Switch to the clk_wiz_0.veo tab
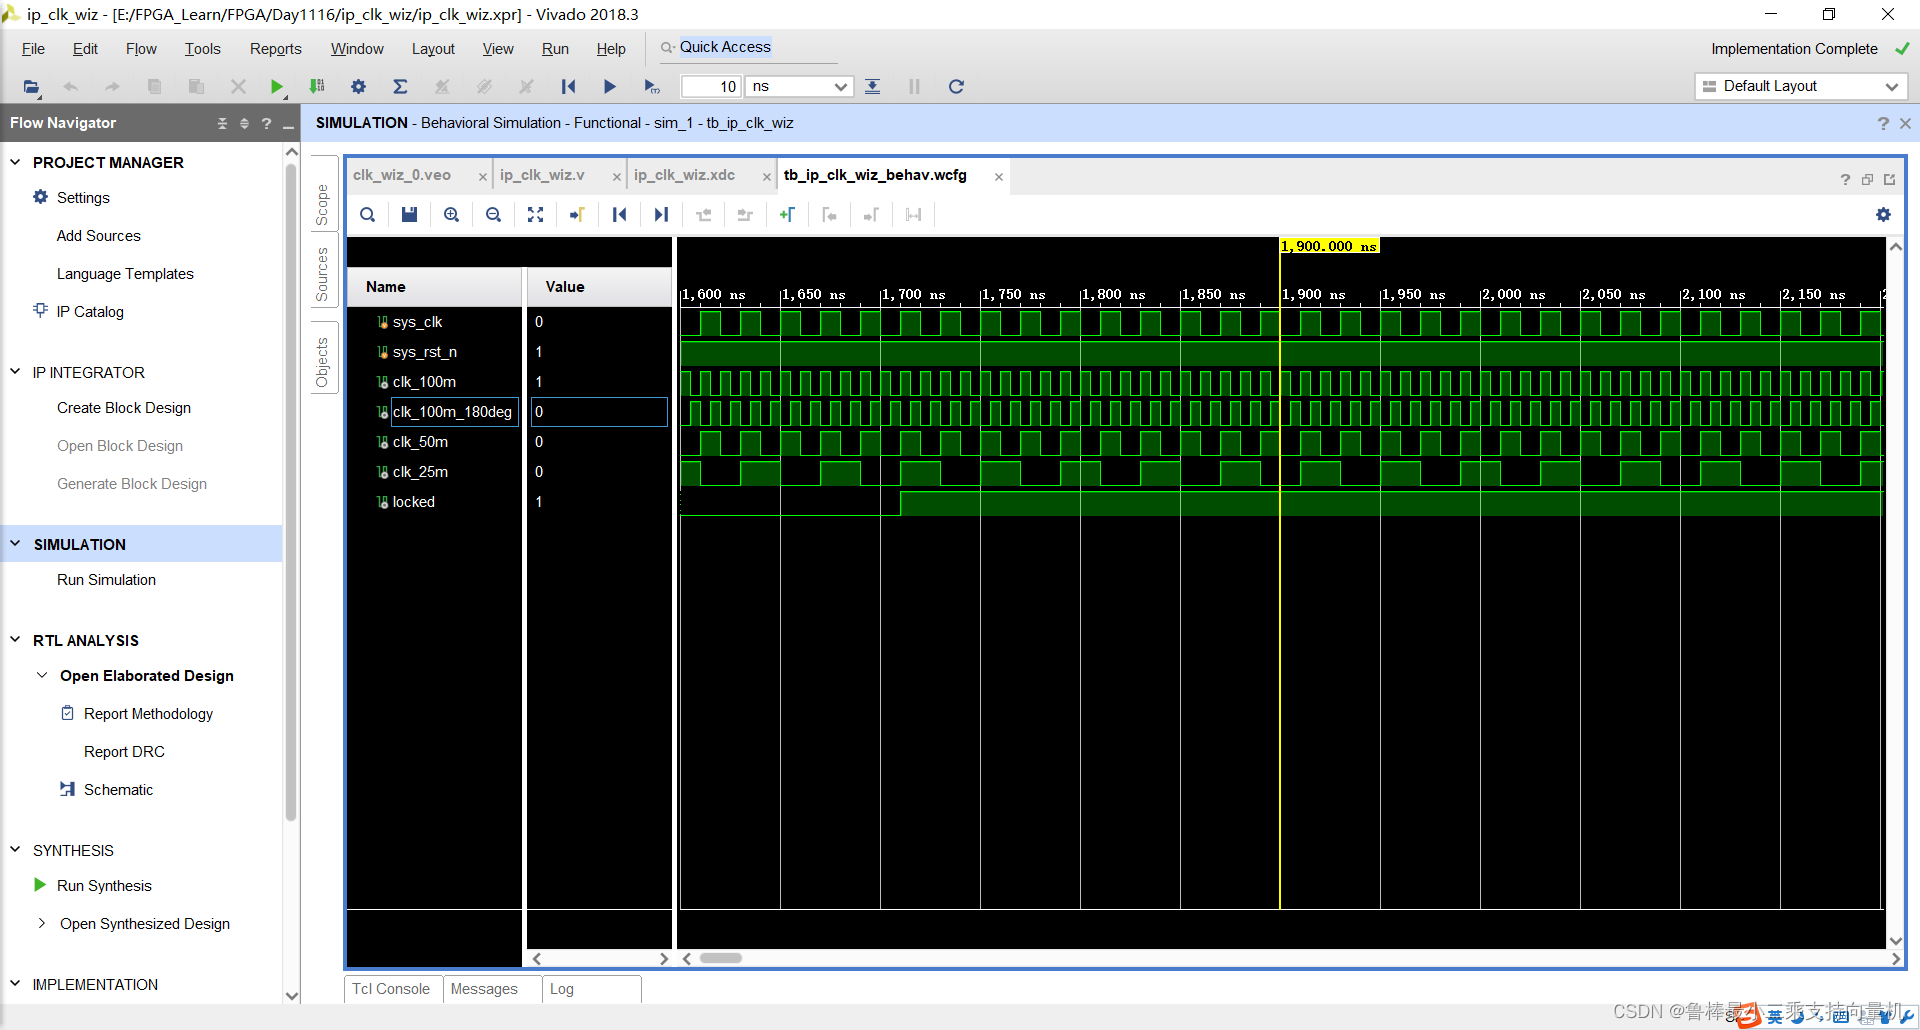 click(402, 175)
